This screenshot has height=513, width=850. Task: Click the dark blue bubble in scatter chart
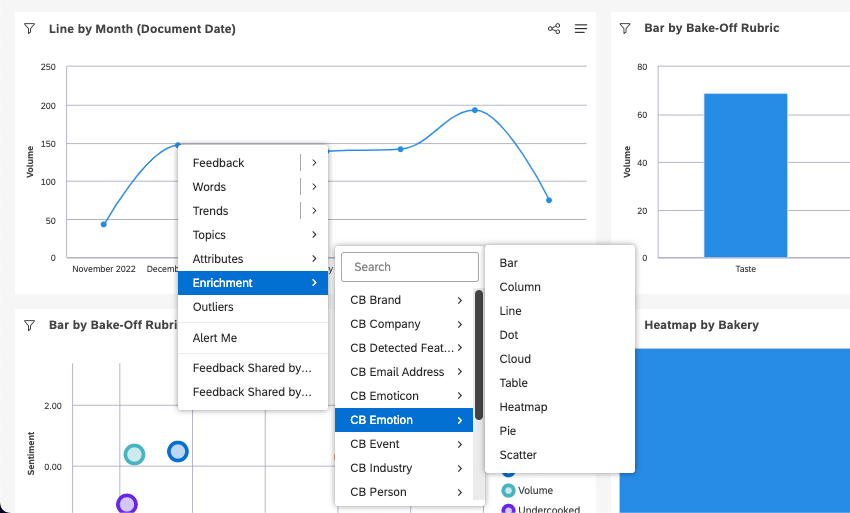click(178, 451)
